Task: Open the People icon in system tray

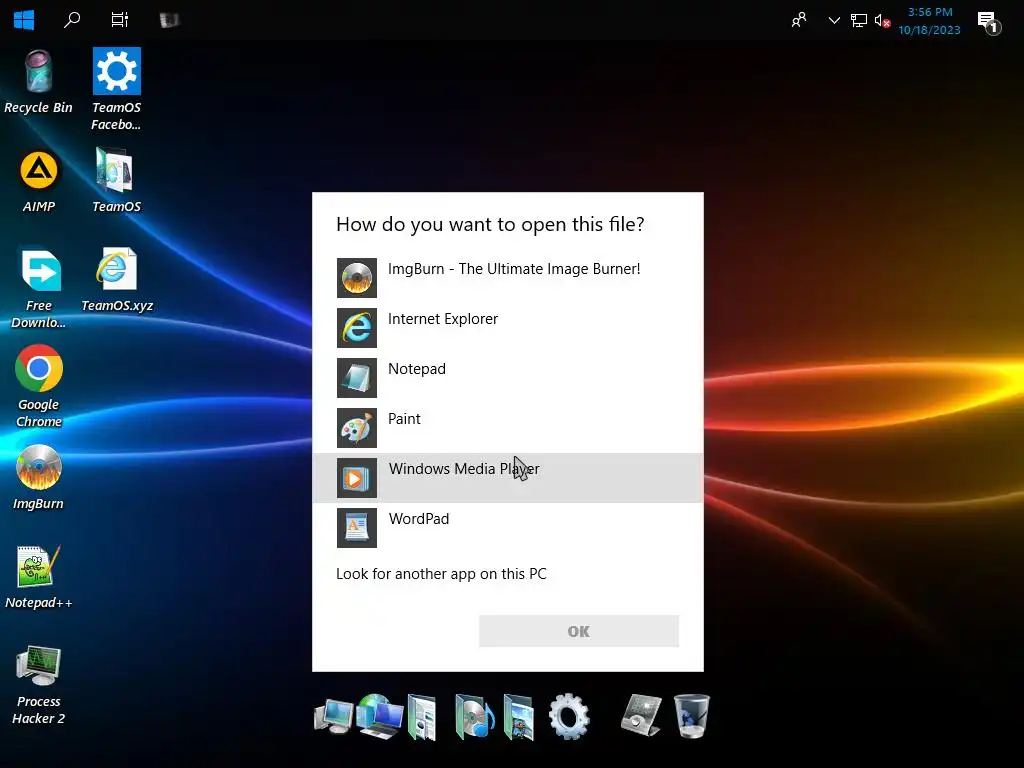Action: pos(798,20)
